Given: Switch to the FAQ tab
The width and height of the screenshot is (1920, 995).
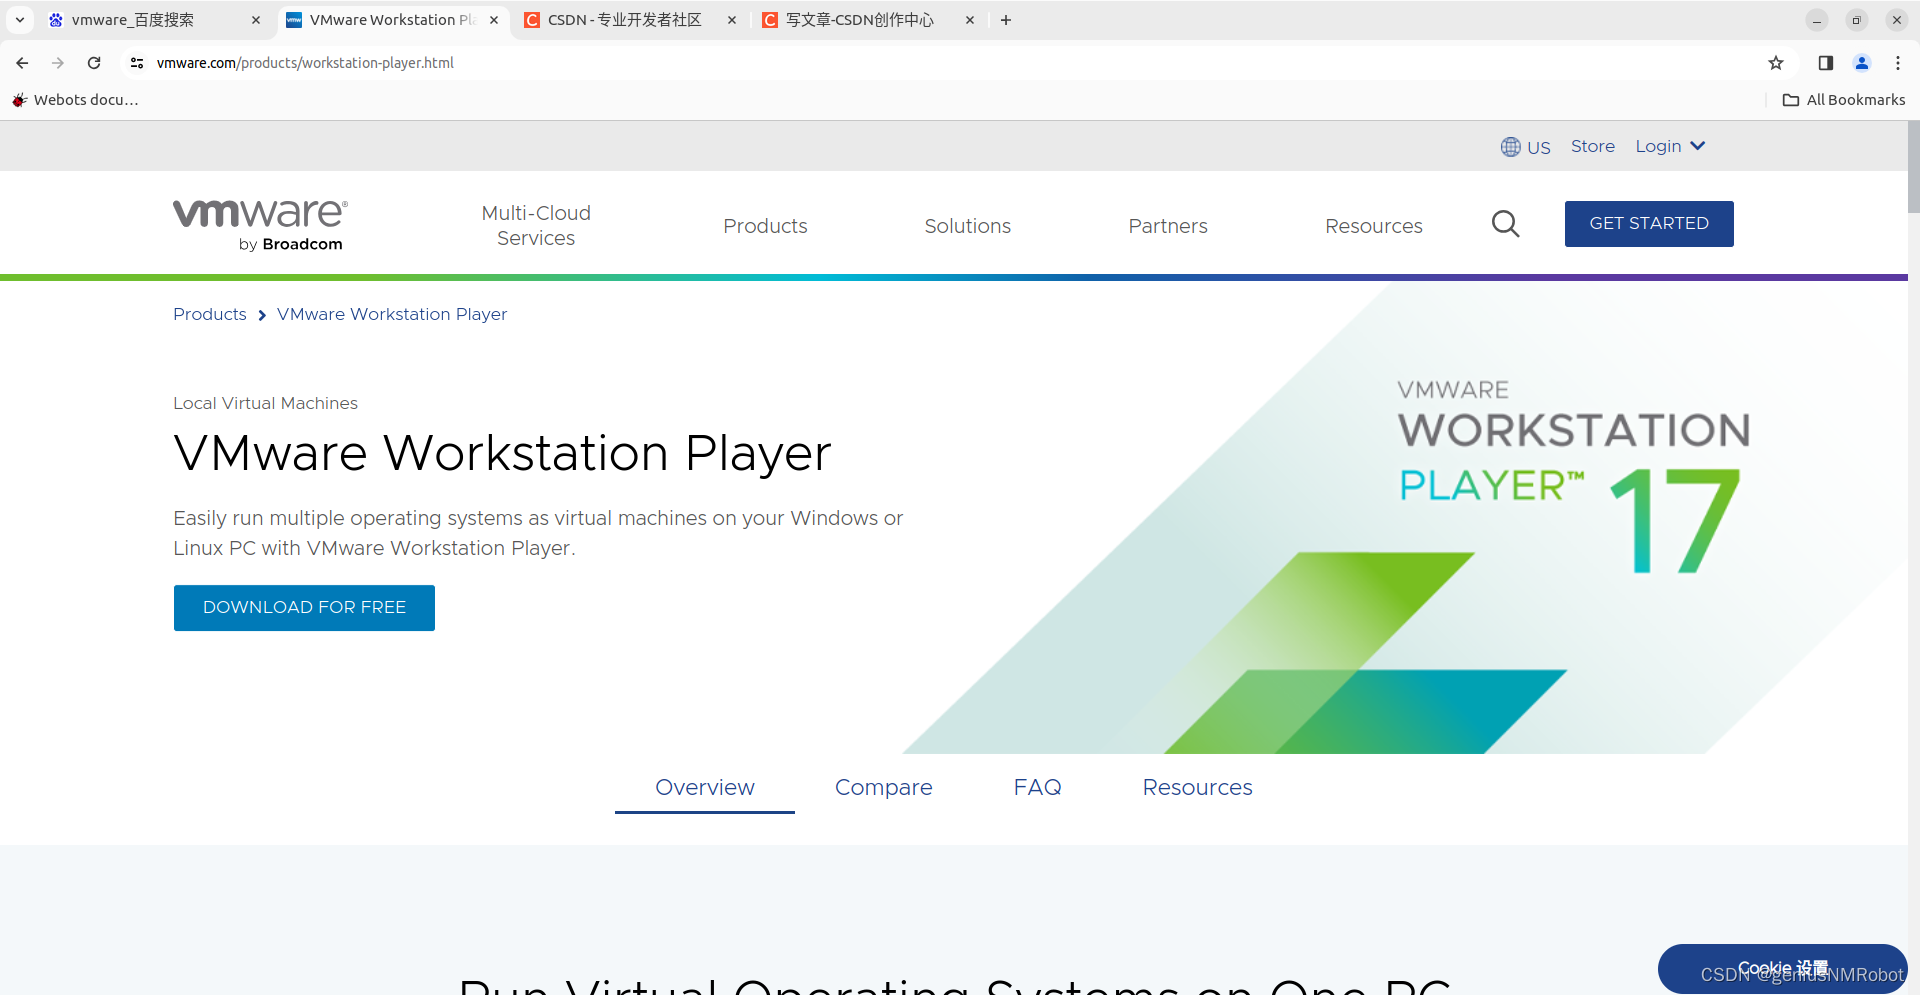Looking at the screenshot, I should pyautogui.click(x=1037, y=787).
